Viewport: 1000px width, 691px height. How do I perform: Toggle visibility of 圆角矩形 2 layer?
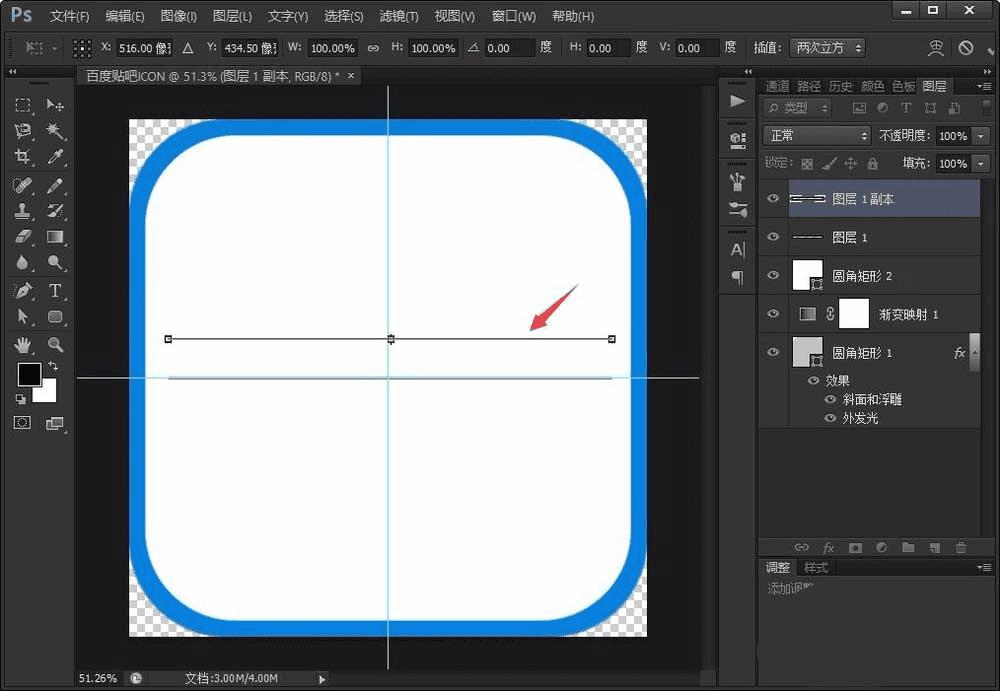click(x=772, y=275)
